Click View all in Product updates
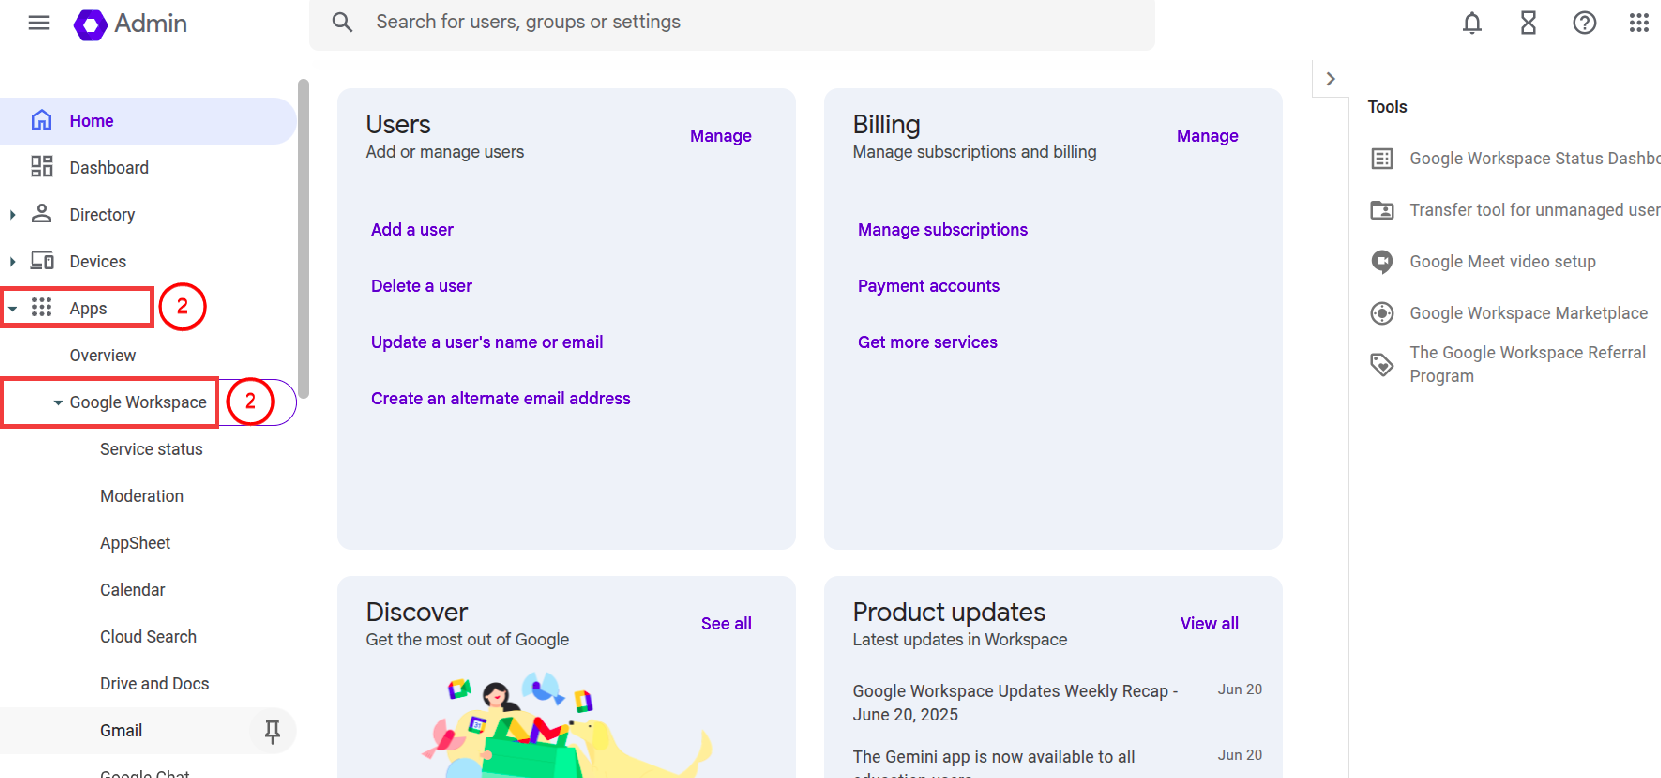 1209,623
